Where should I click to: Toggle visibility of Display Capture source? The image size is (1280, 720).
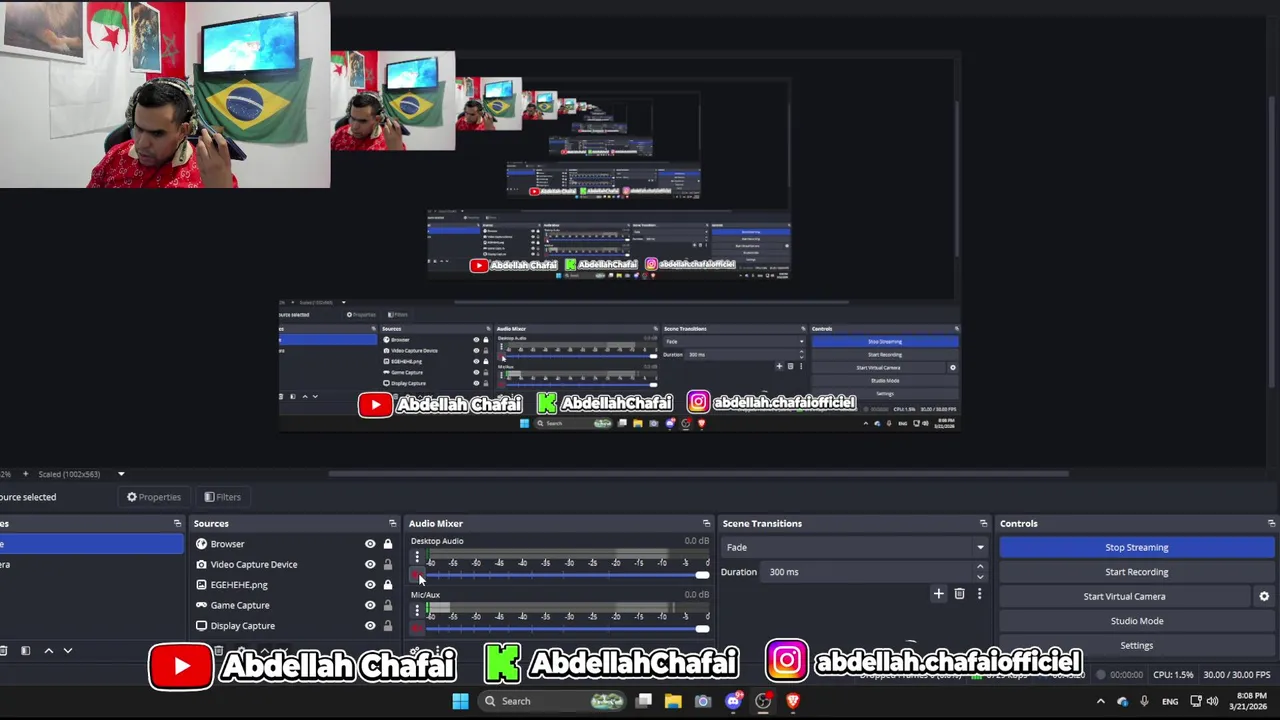pyautogui.click(x=370, y=626)
